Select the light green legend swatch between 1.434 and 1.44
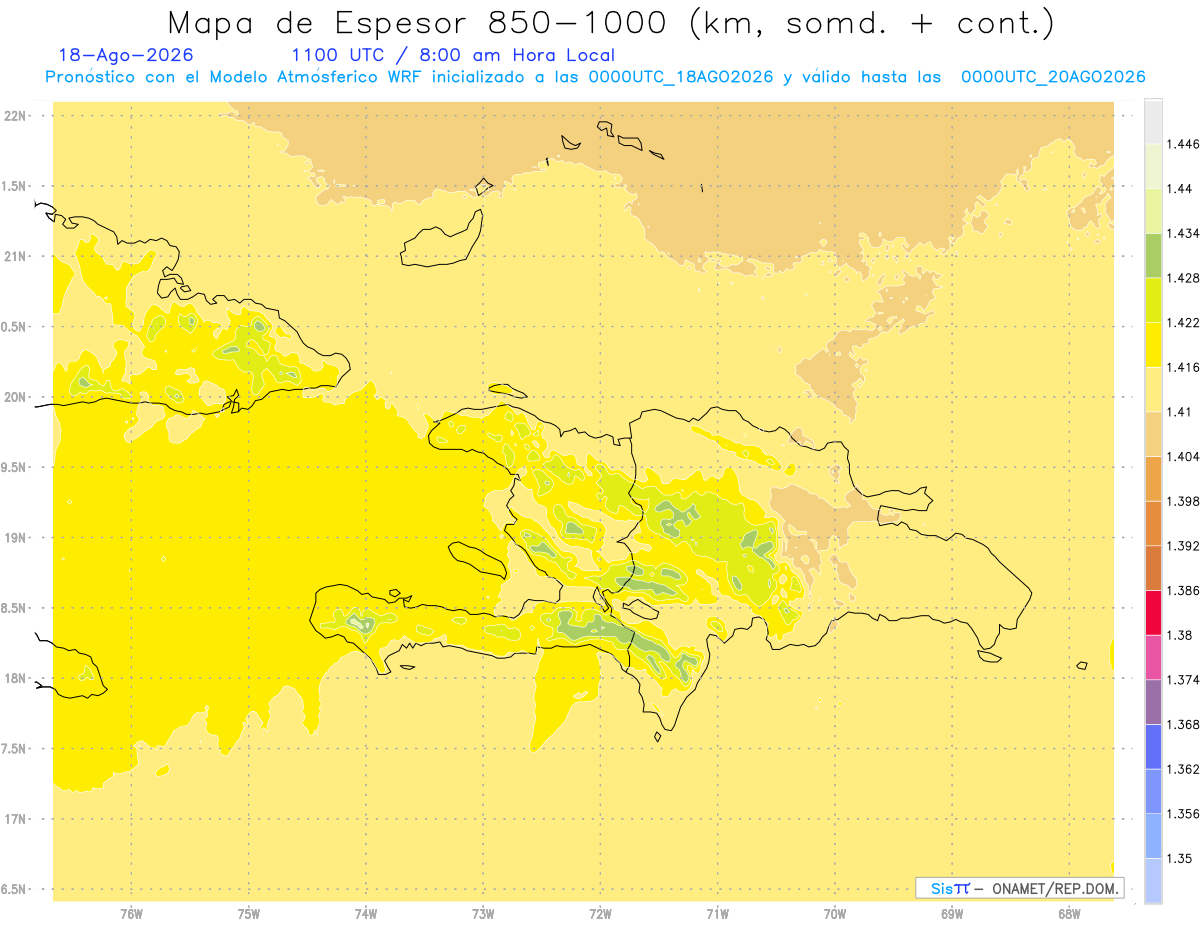This screenshot has height=927, width=1200. click(1153, 211)
